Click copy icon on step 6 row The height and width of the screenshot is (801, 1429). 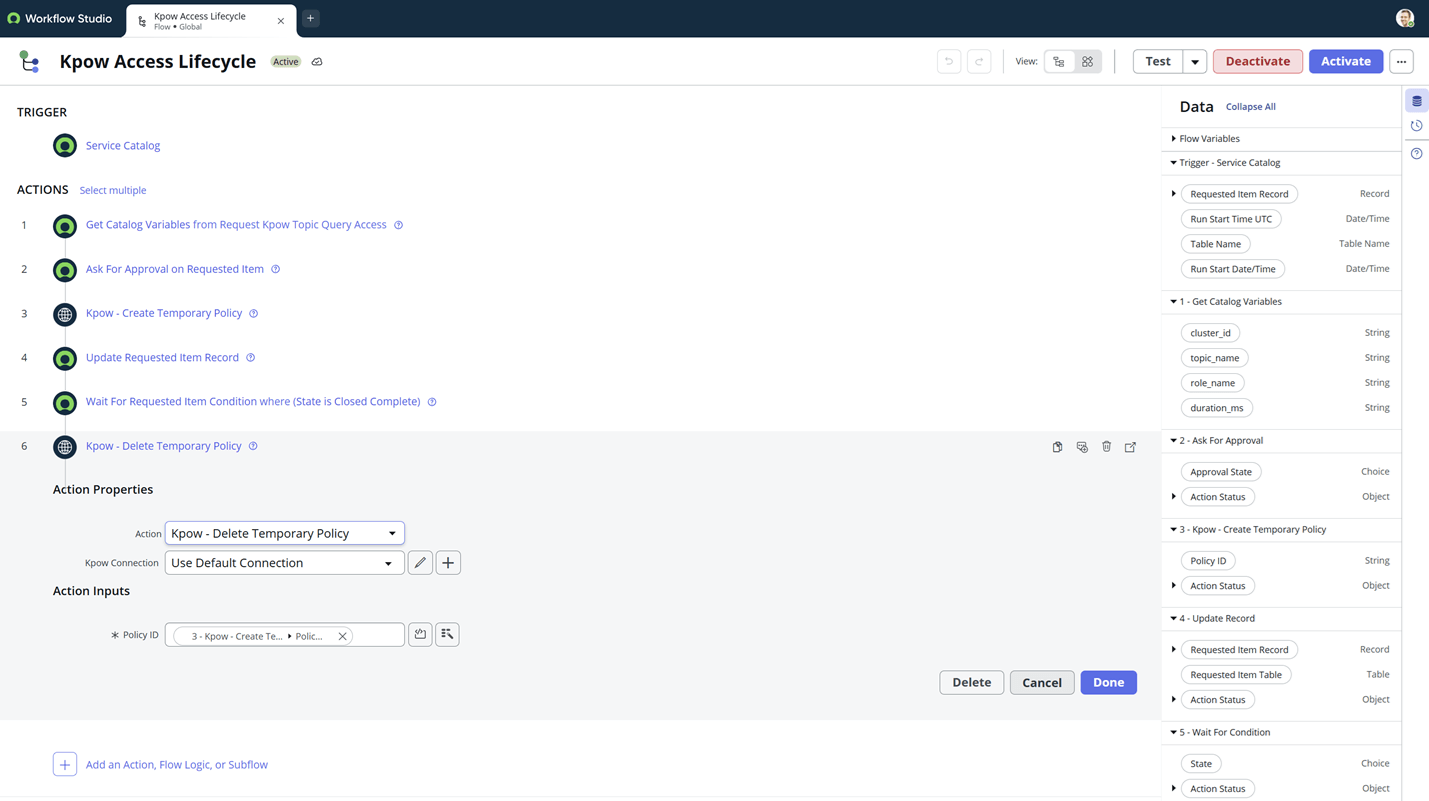(x=1057, y=447)
